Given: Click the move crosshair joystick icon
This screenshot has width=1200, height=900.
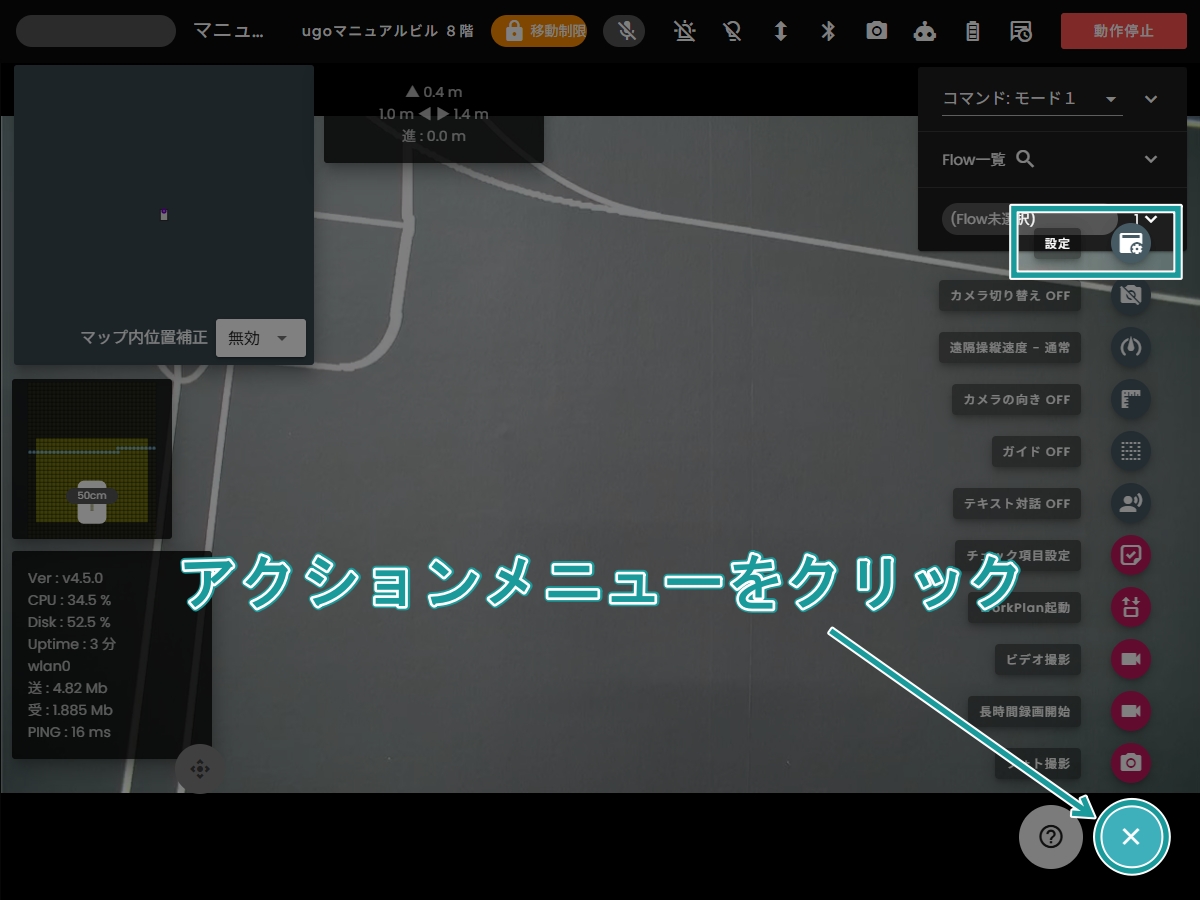Looking at the screenshot, I should coord(199,769).
